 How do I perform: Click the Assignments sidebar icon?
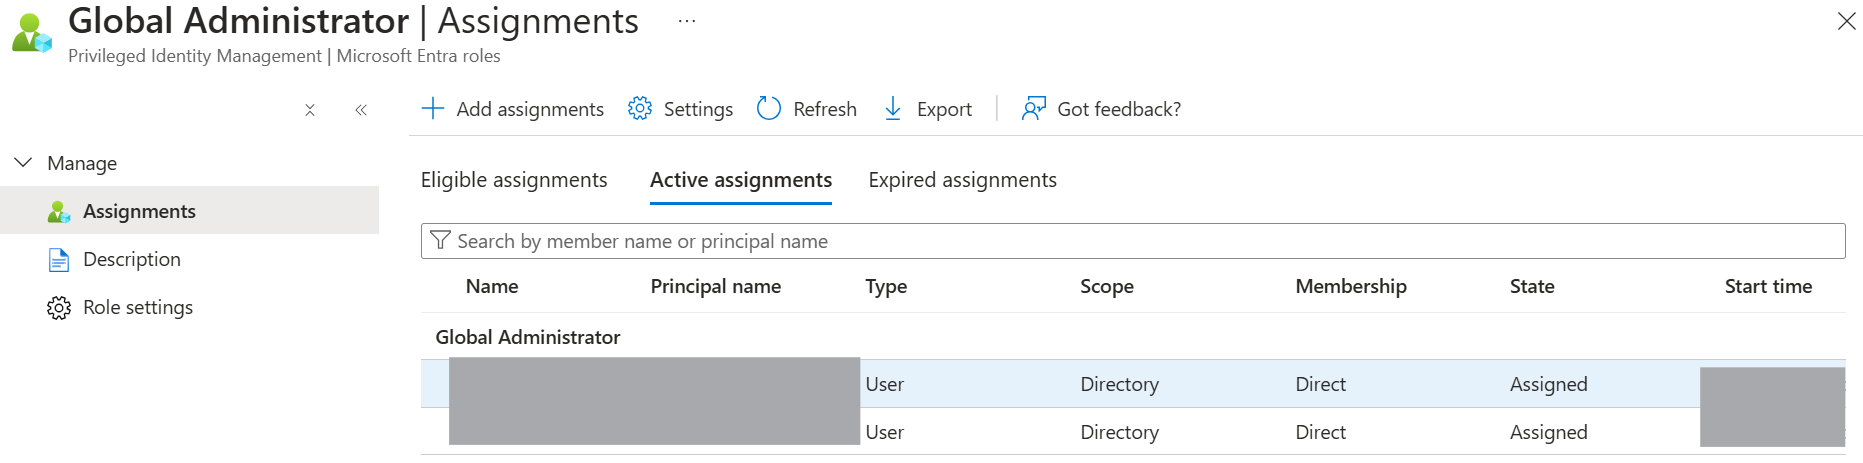click(59, 211)
